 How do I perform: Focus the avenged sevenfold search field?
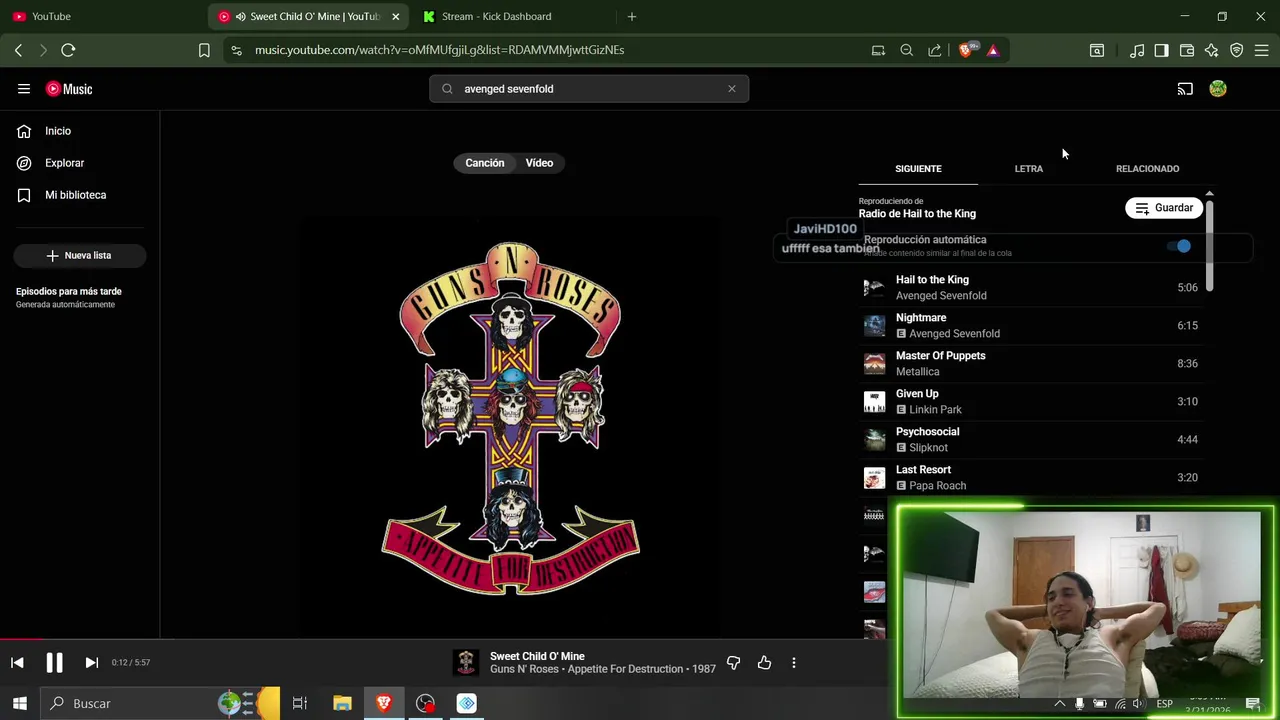click(588, 89)
